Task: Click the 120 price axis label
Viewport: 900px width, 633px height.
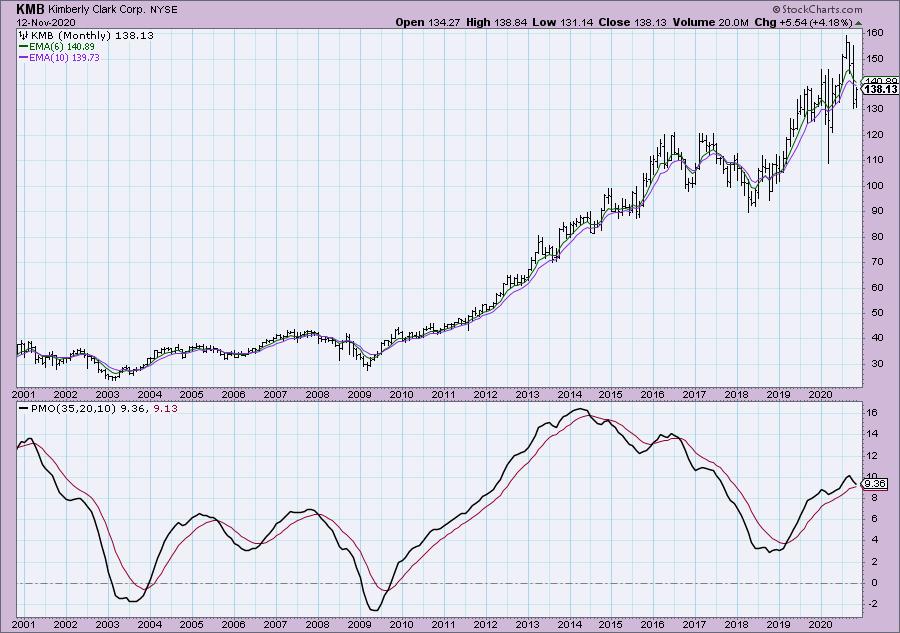Action: [x=875, y=135]
